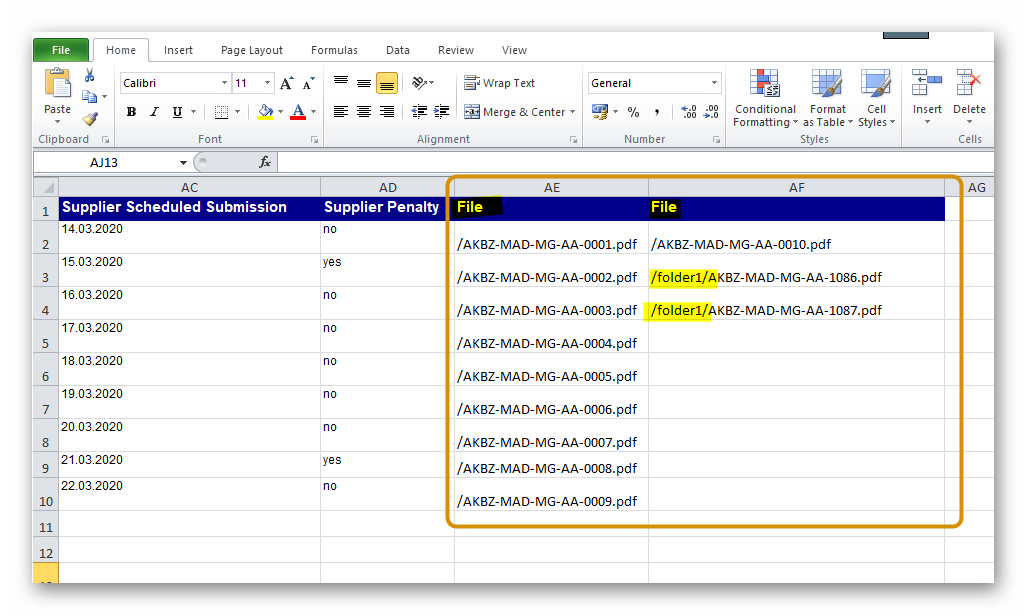Screen dimensions: 1026x615
Task: Click the Increase Decimal icon
Action: 688,112
